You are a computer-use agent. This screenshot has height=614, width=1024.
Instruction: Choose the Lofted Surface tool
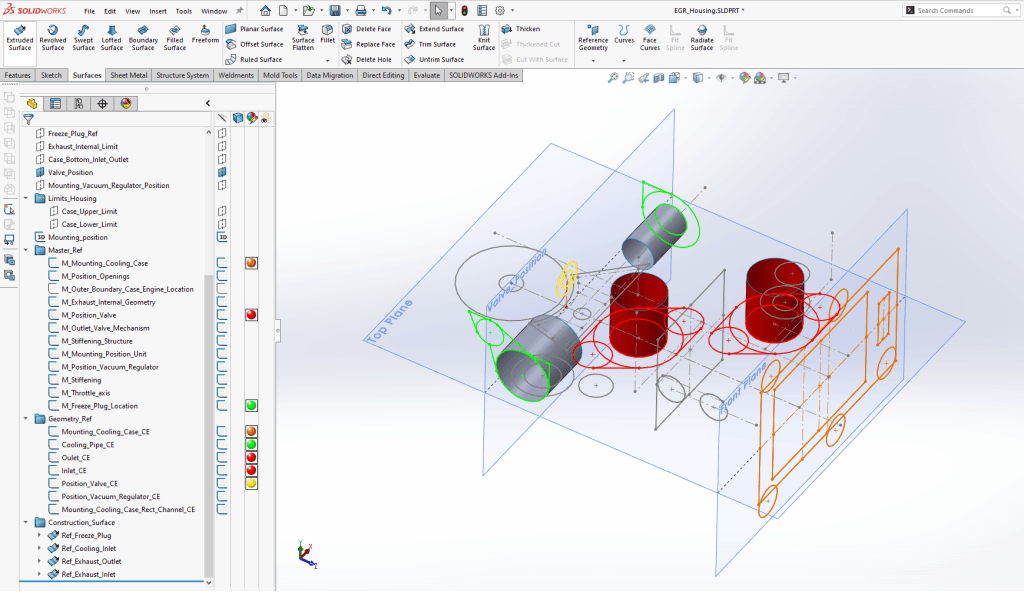tap(112, 37)
